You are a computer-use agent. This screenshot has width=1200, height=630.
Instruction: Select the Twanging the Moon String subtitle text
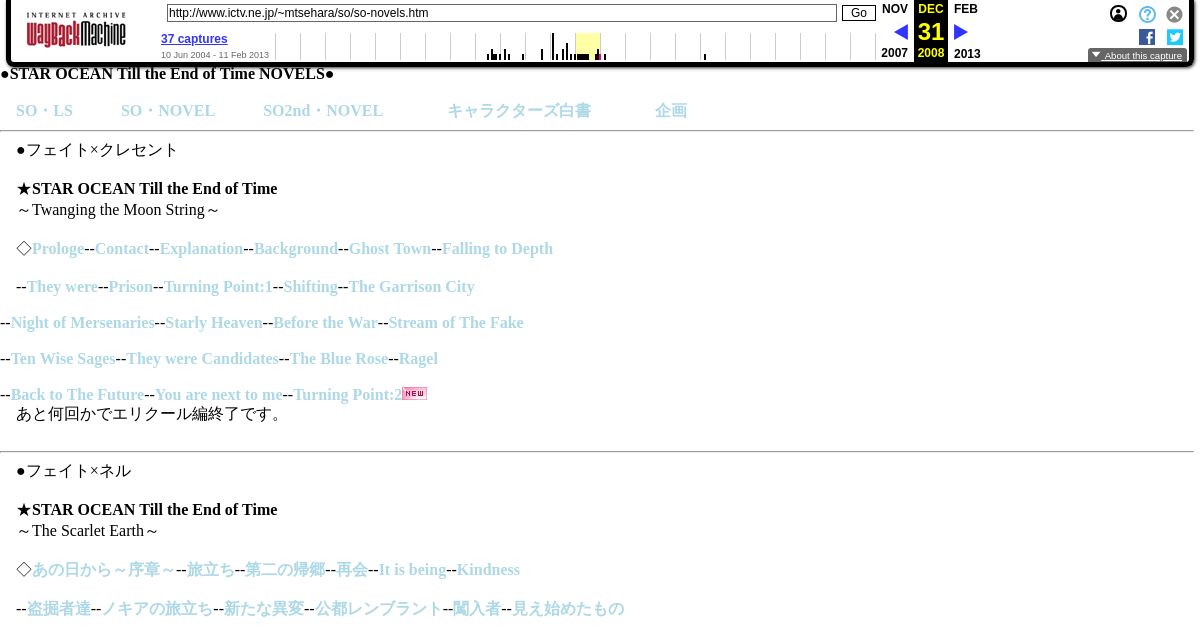point(118,210)
